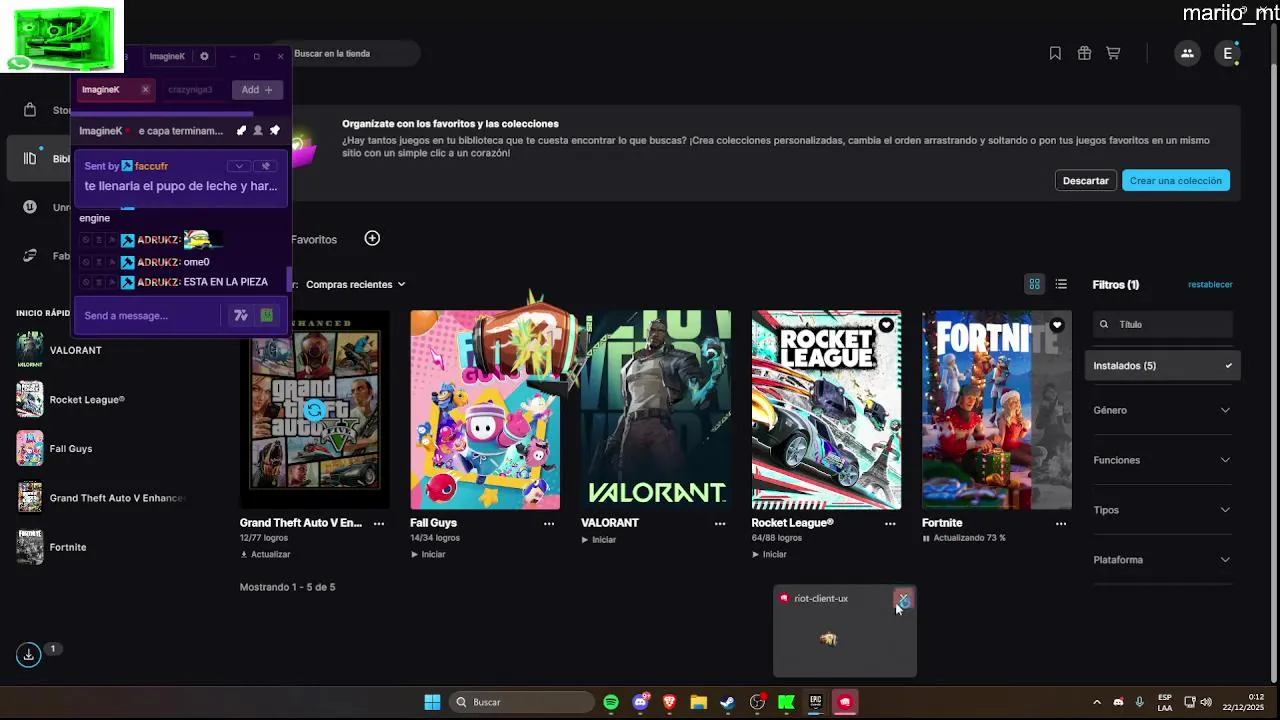The height and width of the screenshot is (720, 1280).
Task: Toggle microphone icon in system tray
Action: coord(1139,702)
